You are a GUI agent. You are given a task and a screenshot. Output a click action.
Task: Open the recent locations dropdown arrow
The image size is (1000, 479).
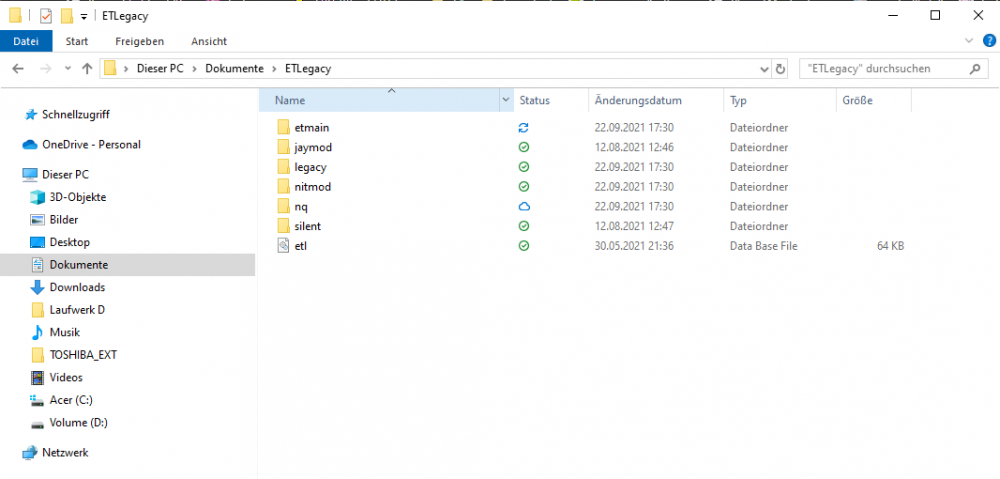(68, 69)
